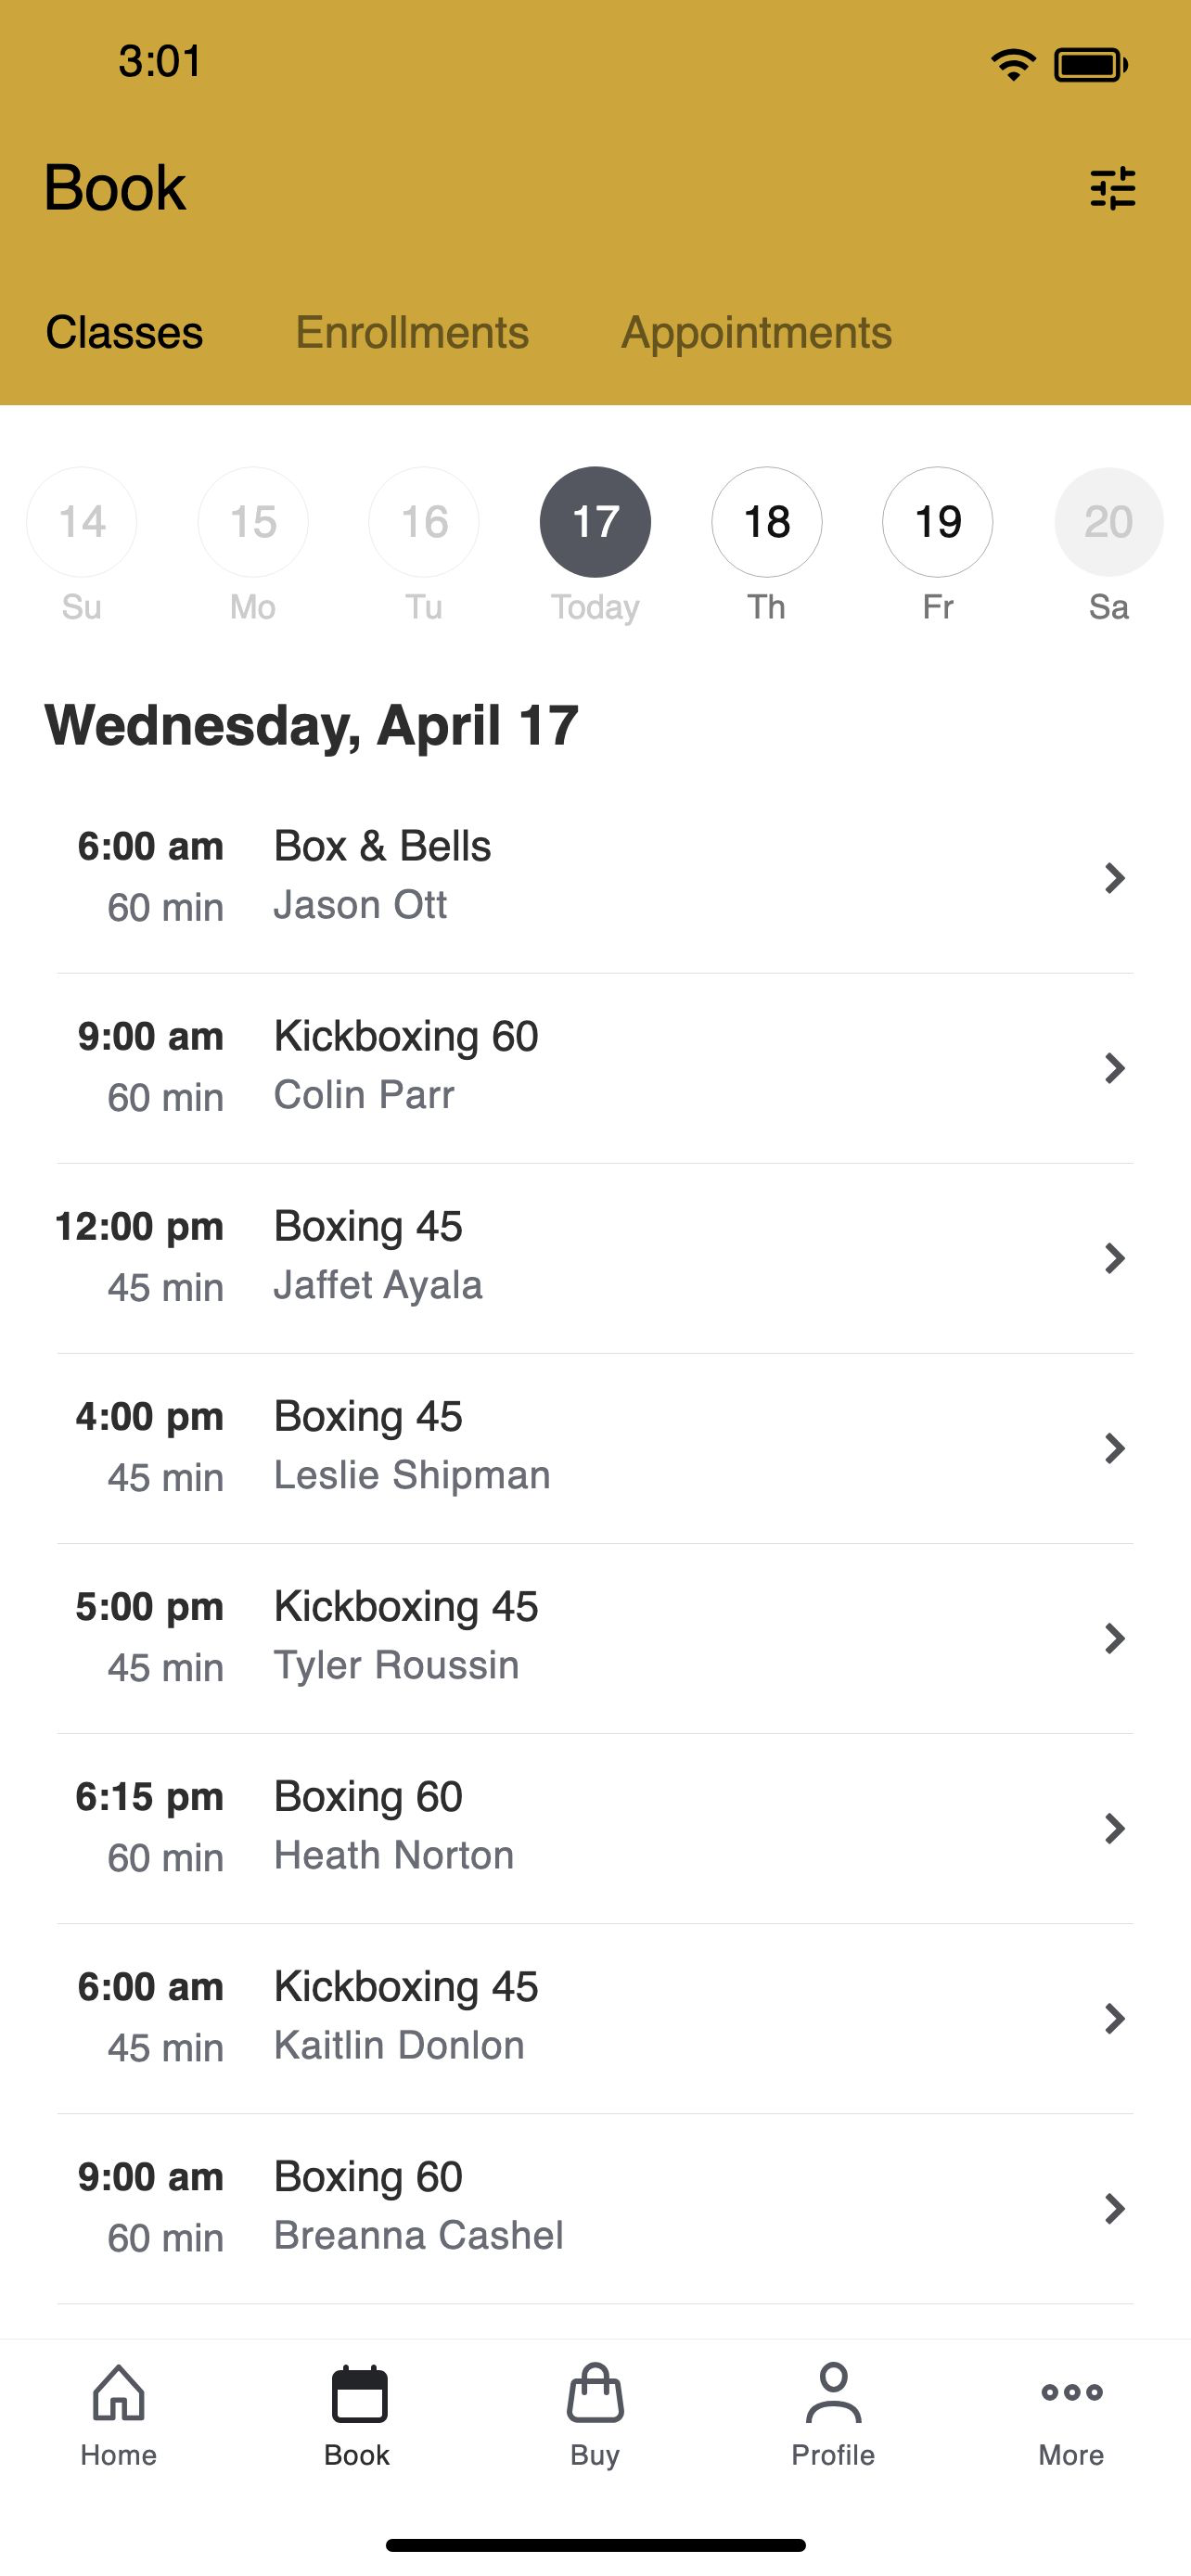Screen dimensions: 1191x2576
Task: Expand Kickboxing 60 Colin Parr chevron
Action: [x=1114, y=1068]
